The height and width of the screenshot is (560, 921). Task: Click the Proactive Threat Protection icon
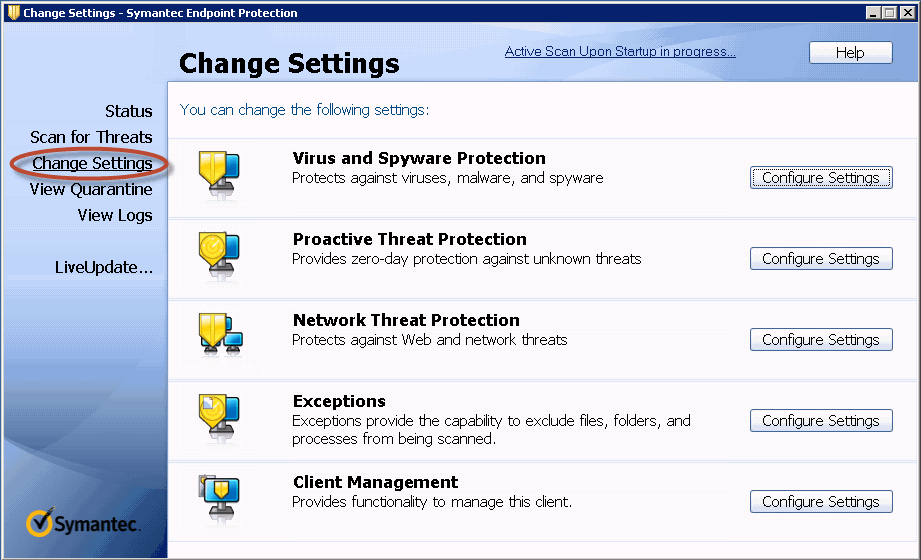coord(218,253)
